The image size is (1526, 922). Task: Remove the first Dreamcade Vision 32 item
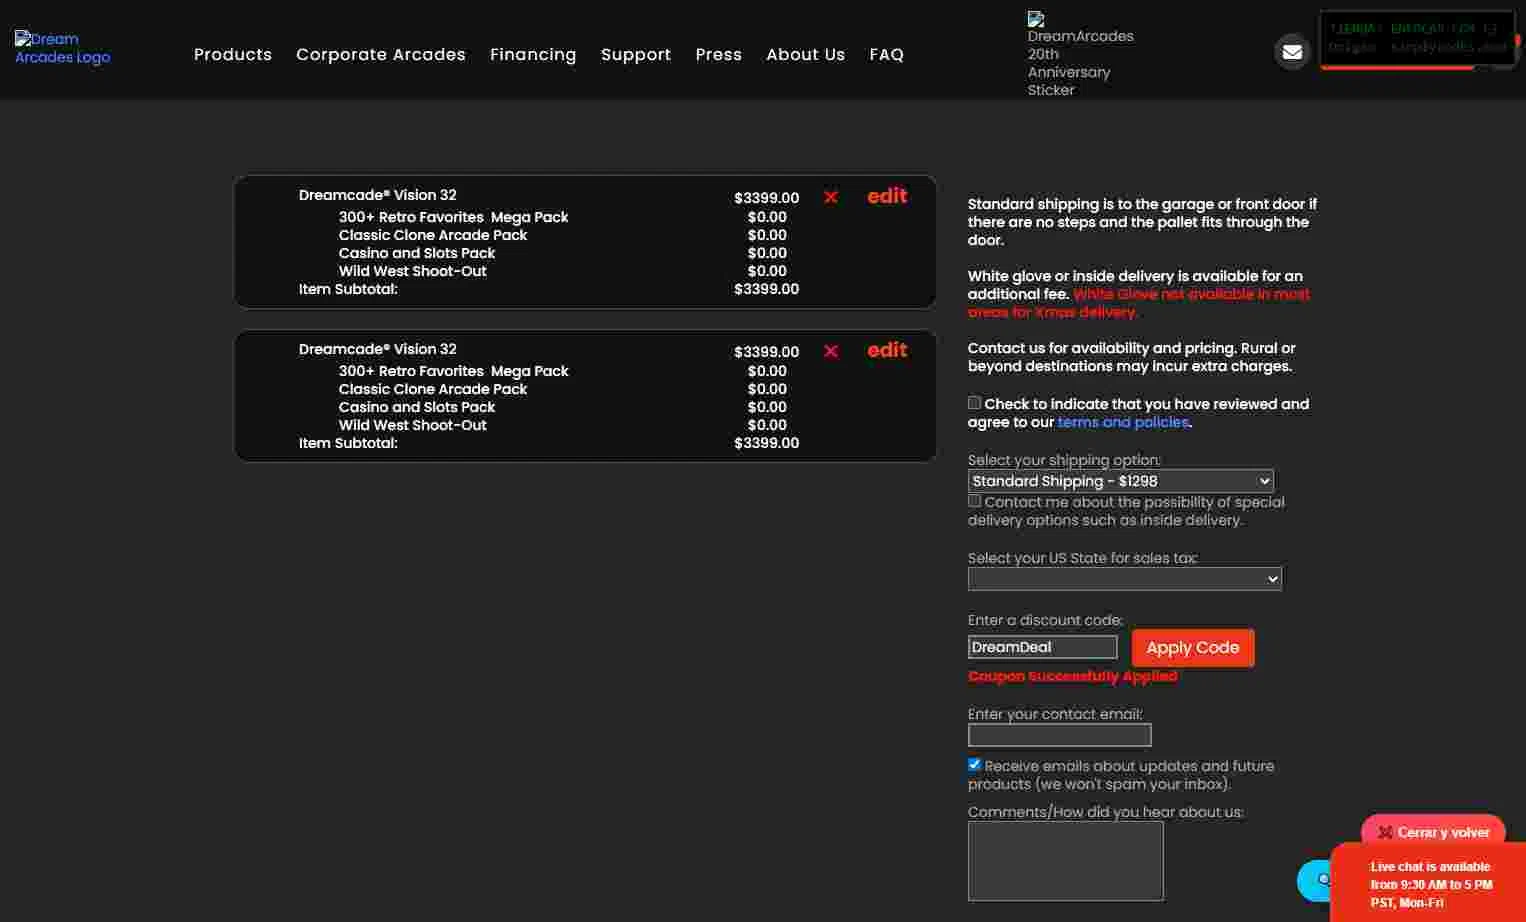tap(830, 197)
